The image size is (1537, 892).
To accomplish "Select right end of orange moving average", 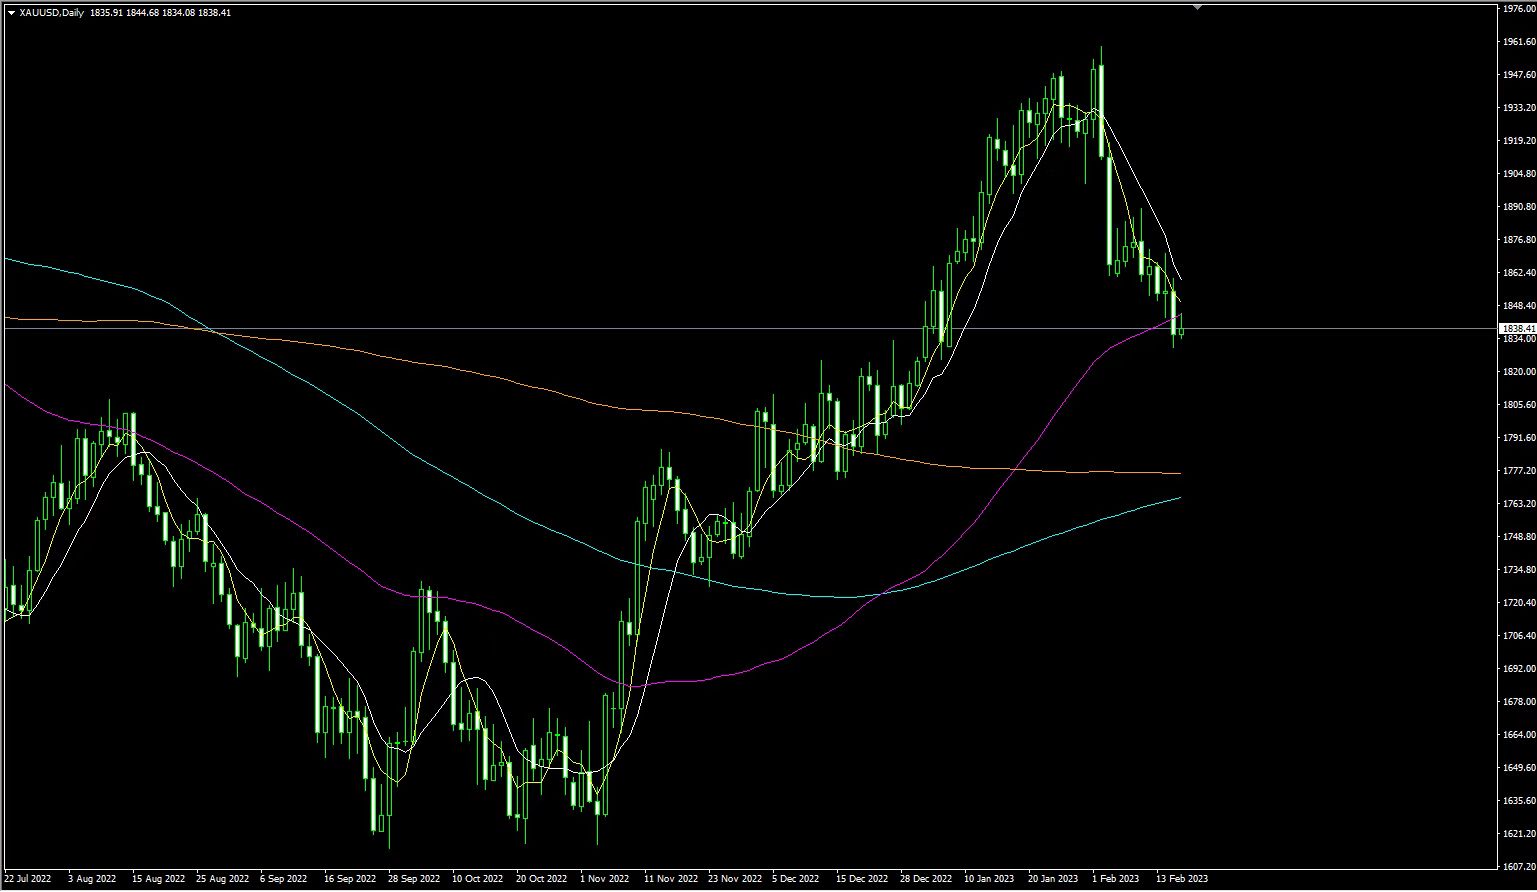I will pyautogui.click(x=1179, y=473).
